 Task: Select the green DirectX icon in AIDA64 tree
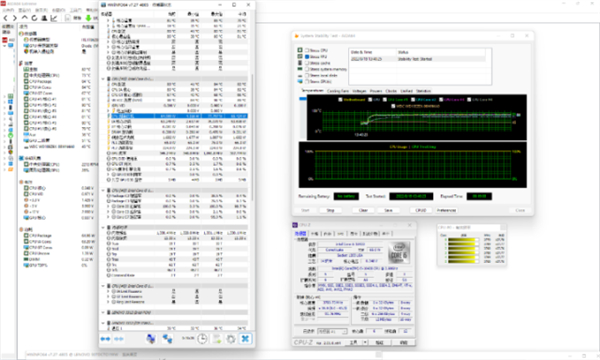tap(10, 135)
